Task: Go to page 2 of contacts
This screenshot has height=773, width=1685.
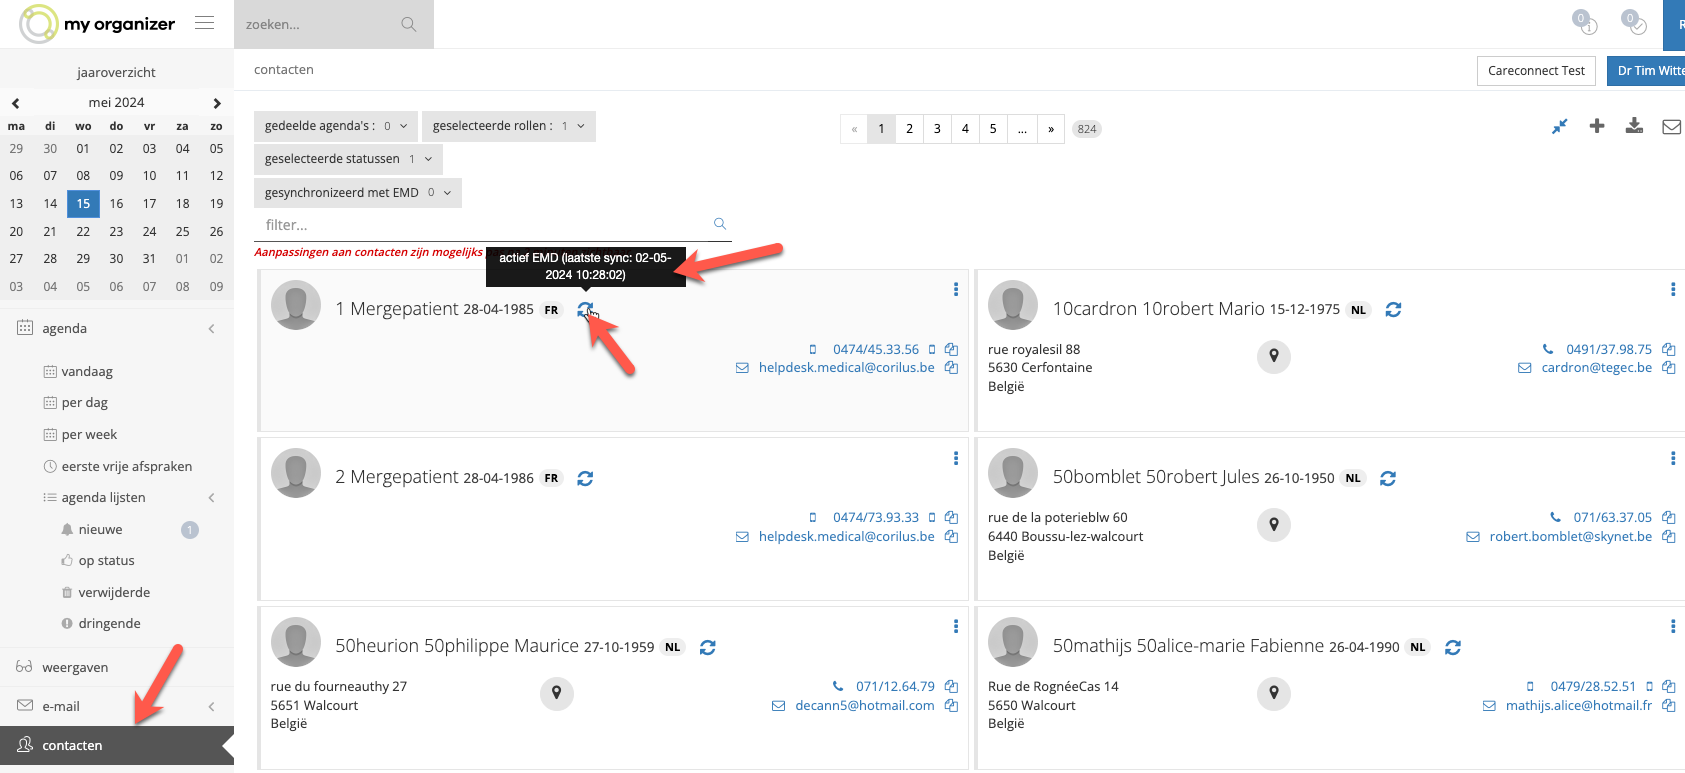Action: 909,129
